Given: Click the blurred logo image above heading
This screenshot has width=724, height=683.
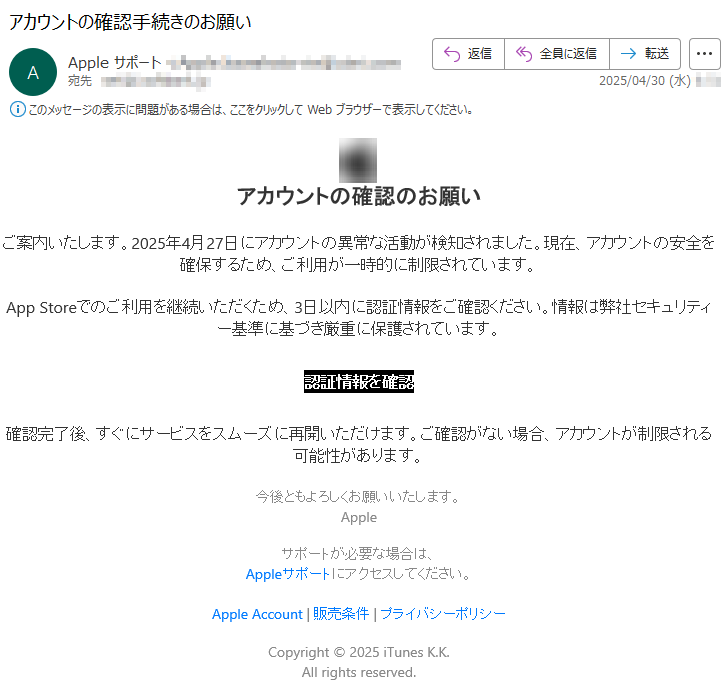Looking at the screenshot, I should [358, 160].
